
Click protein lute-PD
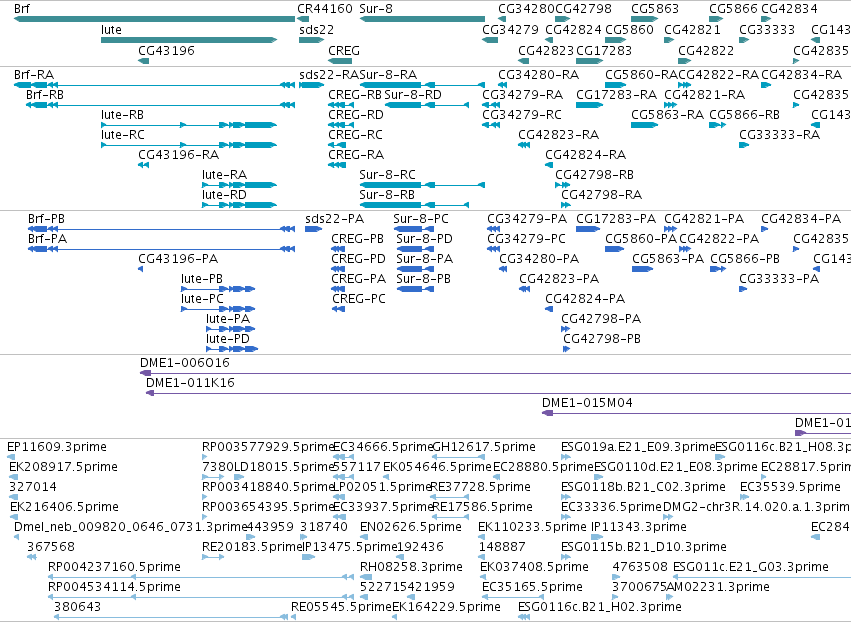click(232, 349)
